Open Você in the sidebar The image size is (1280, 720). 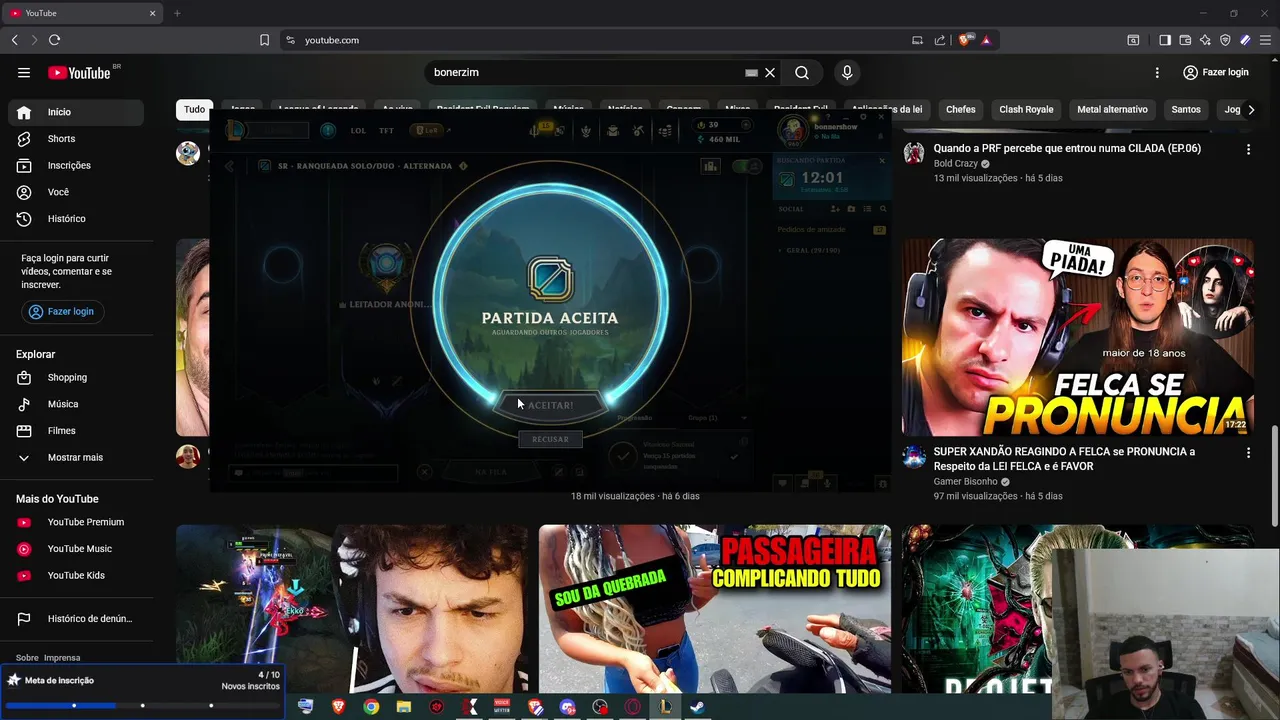point(76,192)
